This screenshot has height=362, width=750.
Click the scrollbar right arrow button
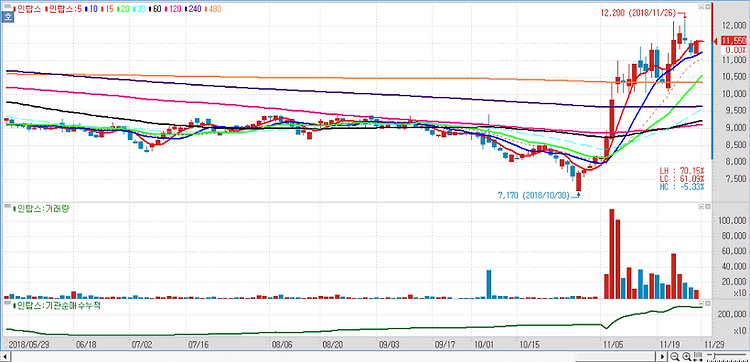click(x=662, y=357)
